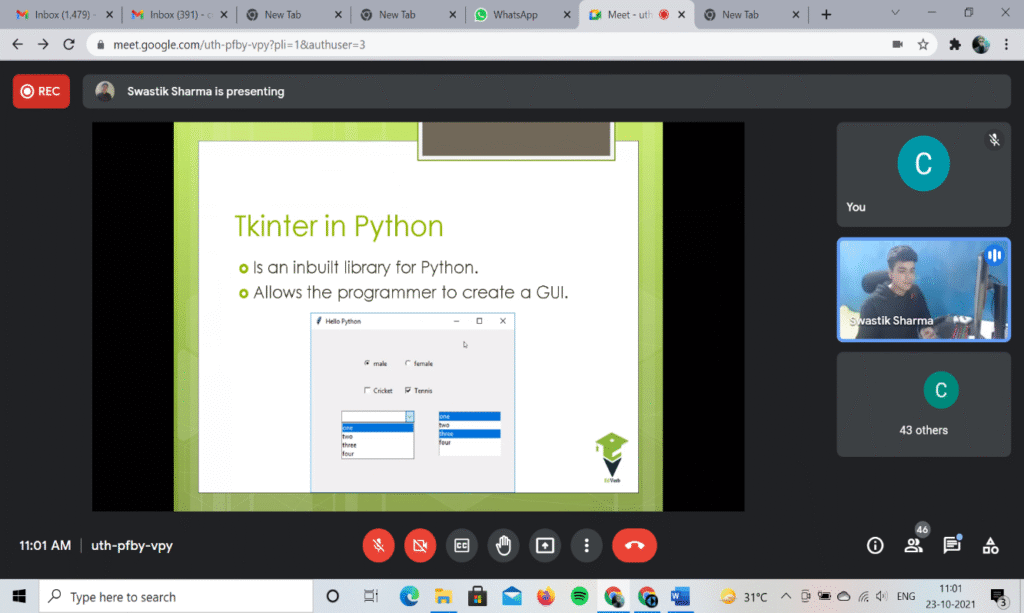Show the participants list panel

913,545
